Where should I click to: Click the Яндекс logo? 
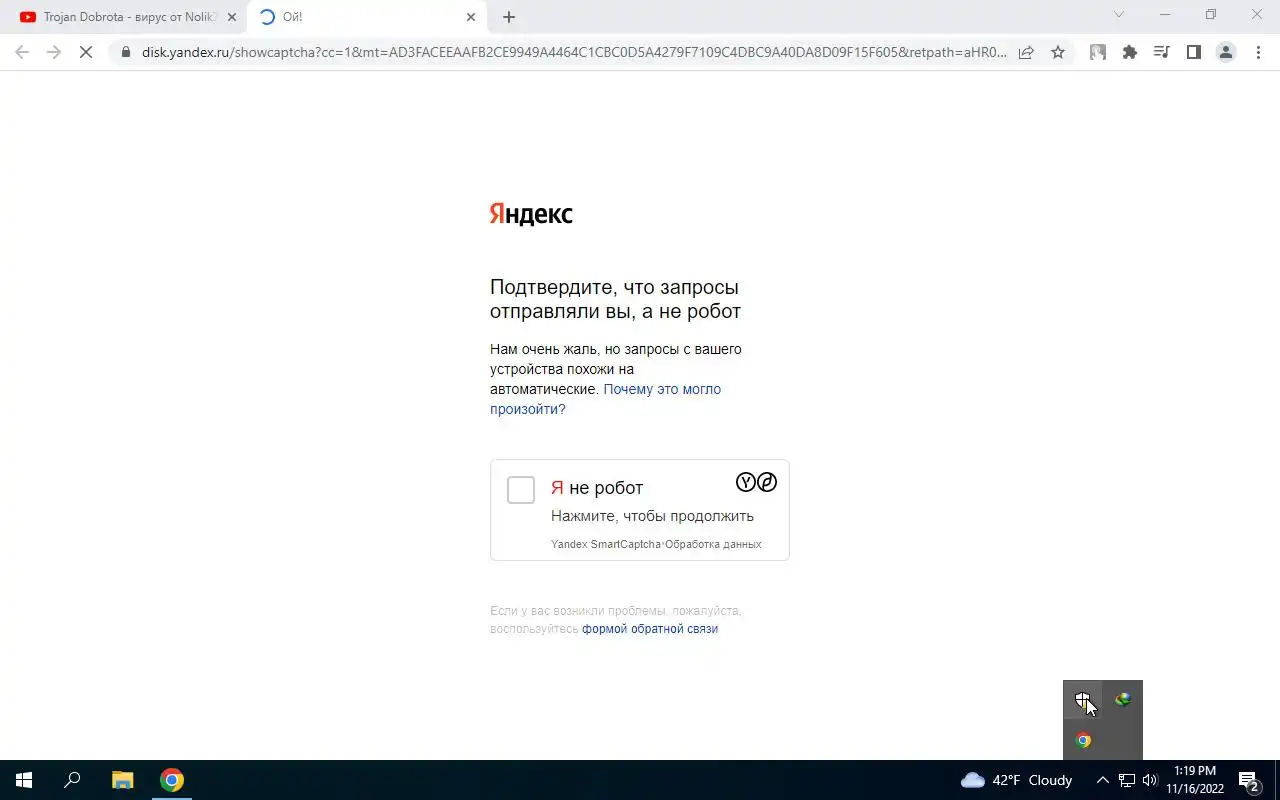(531, 214)
